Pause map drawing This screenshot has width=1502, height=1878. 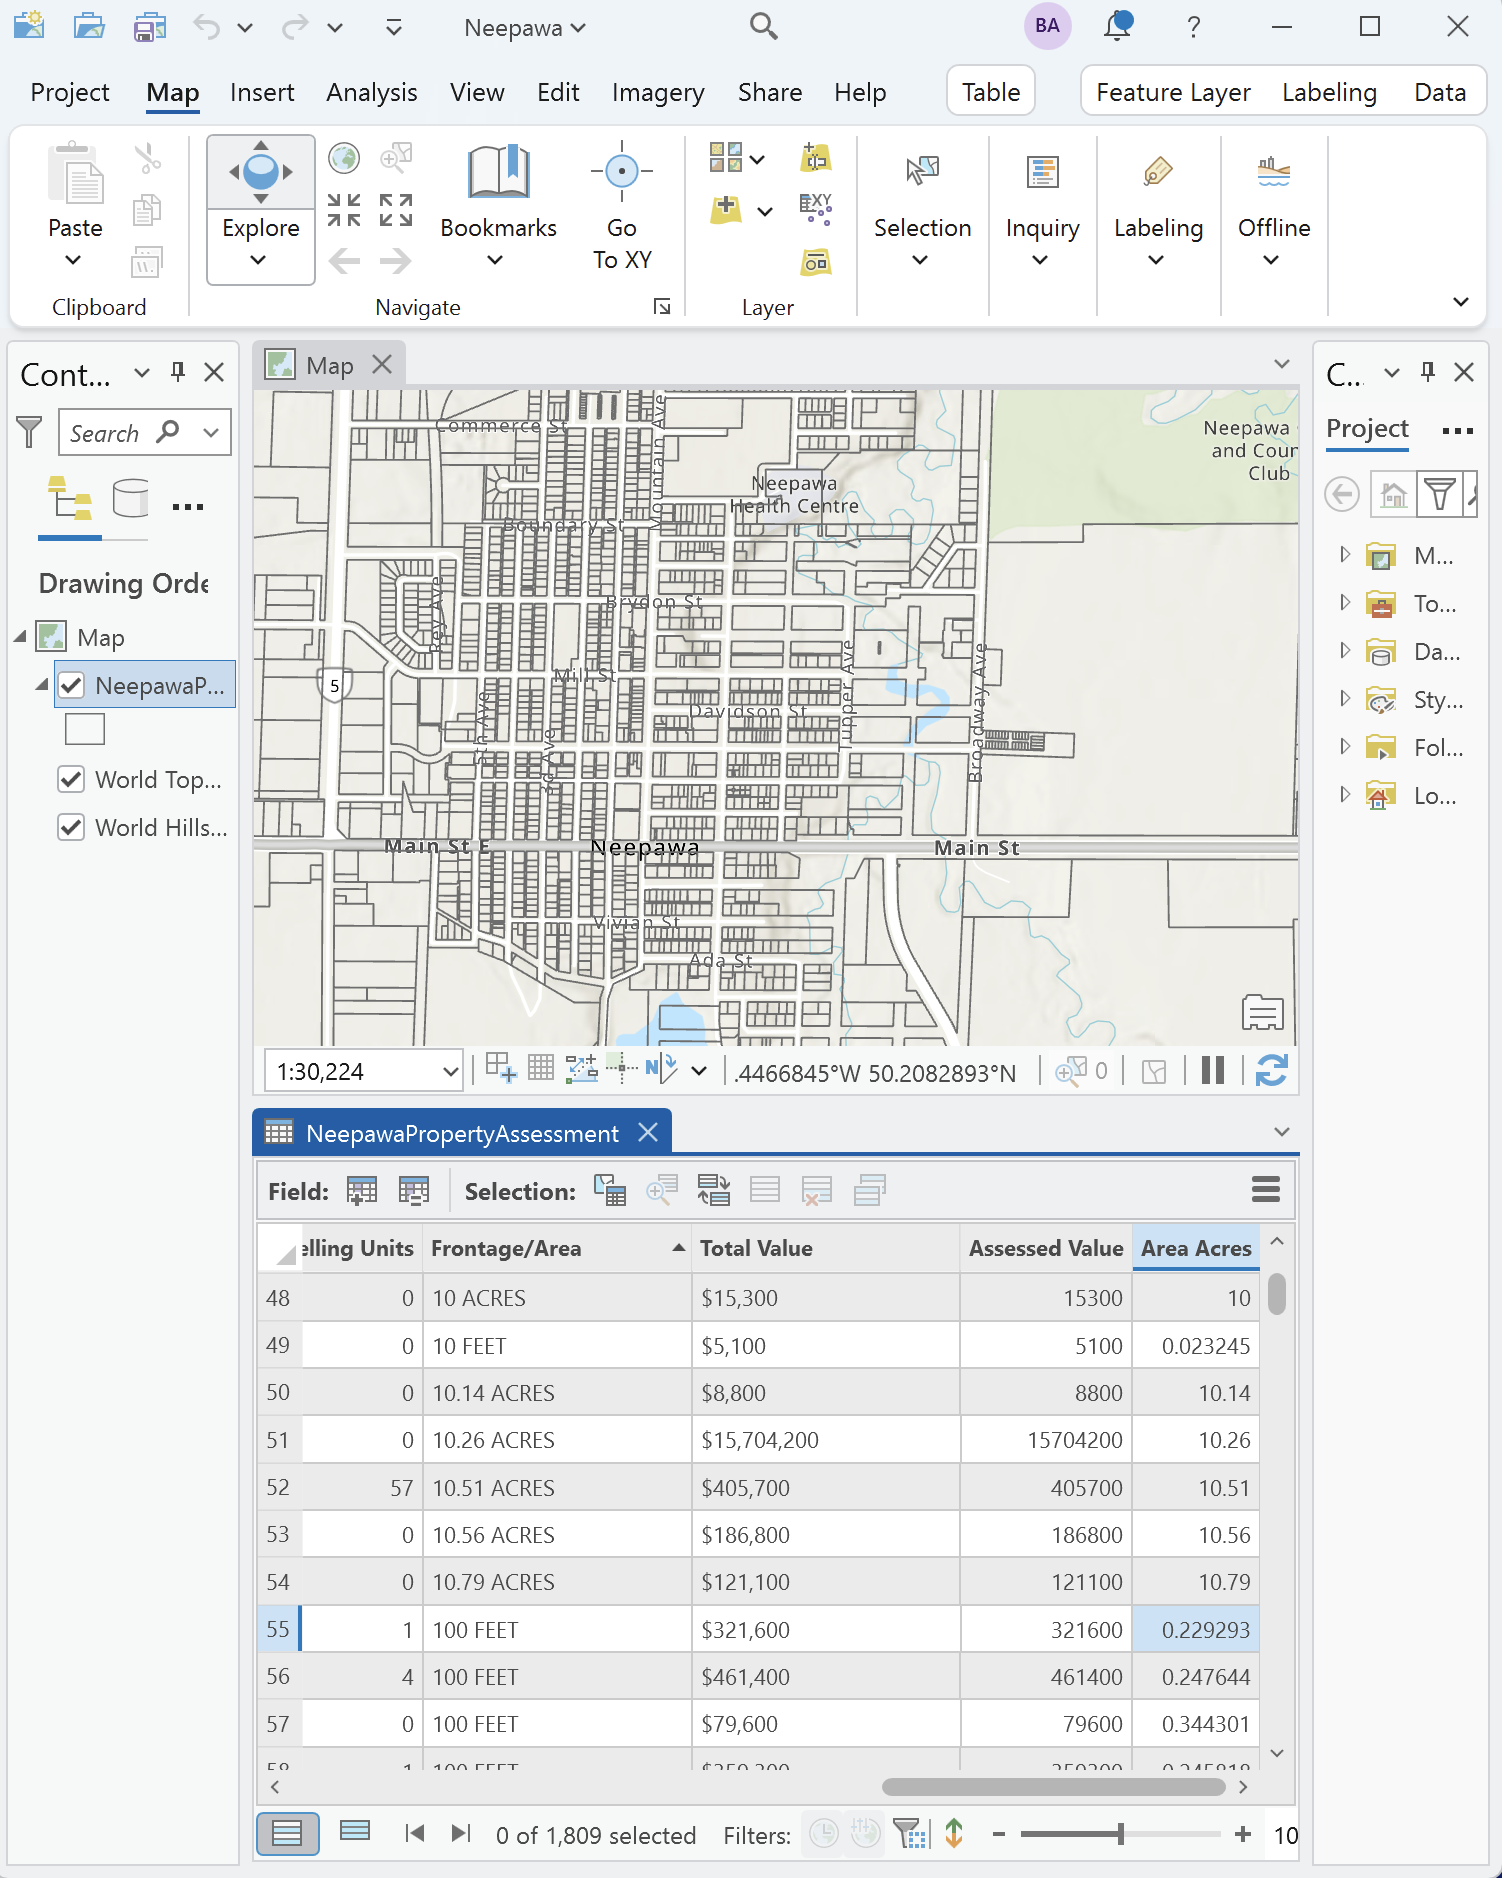click(x=1213, y=1071)
